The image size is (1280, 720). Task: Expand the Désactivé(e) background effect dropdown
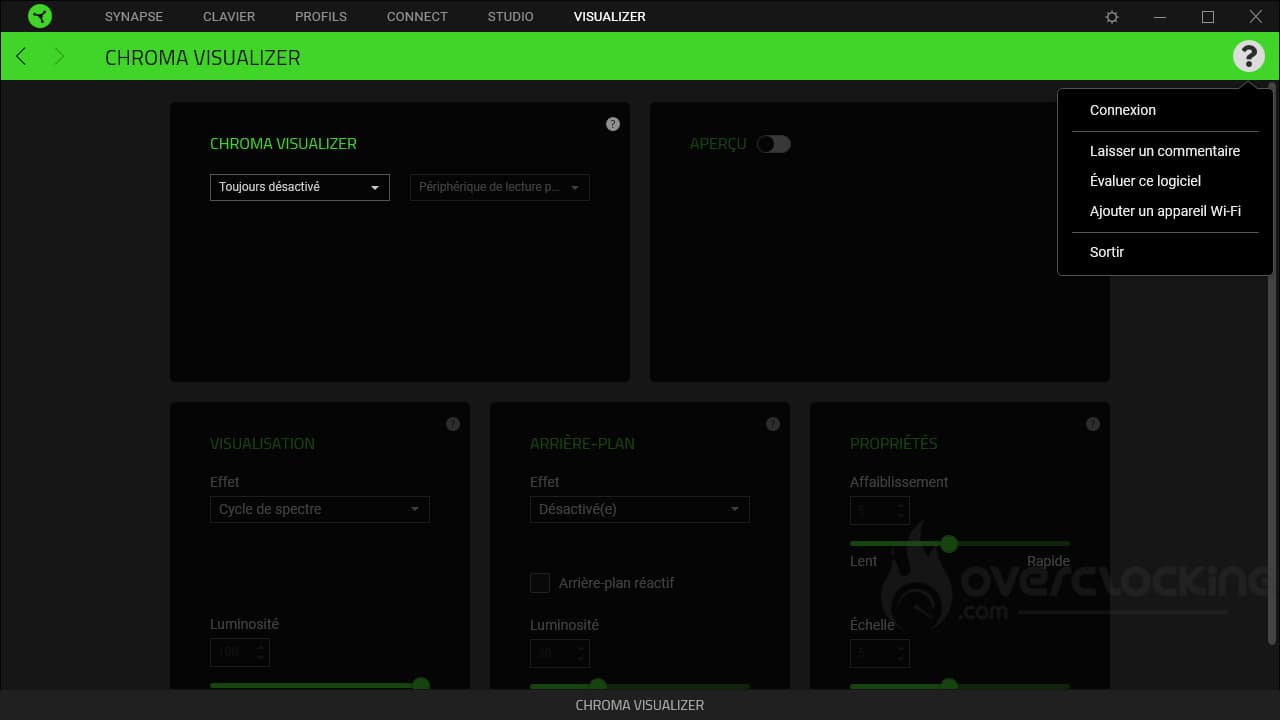click(x=640, y=509)
